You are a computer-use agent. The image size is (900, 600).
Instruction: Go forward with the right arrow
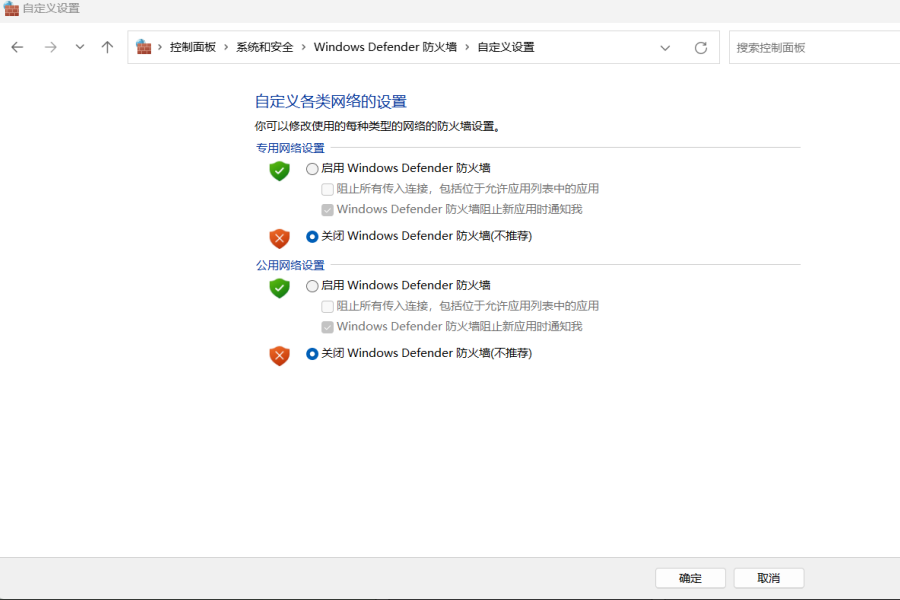click(51, 47)
